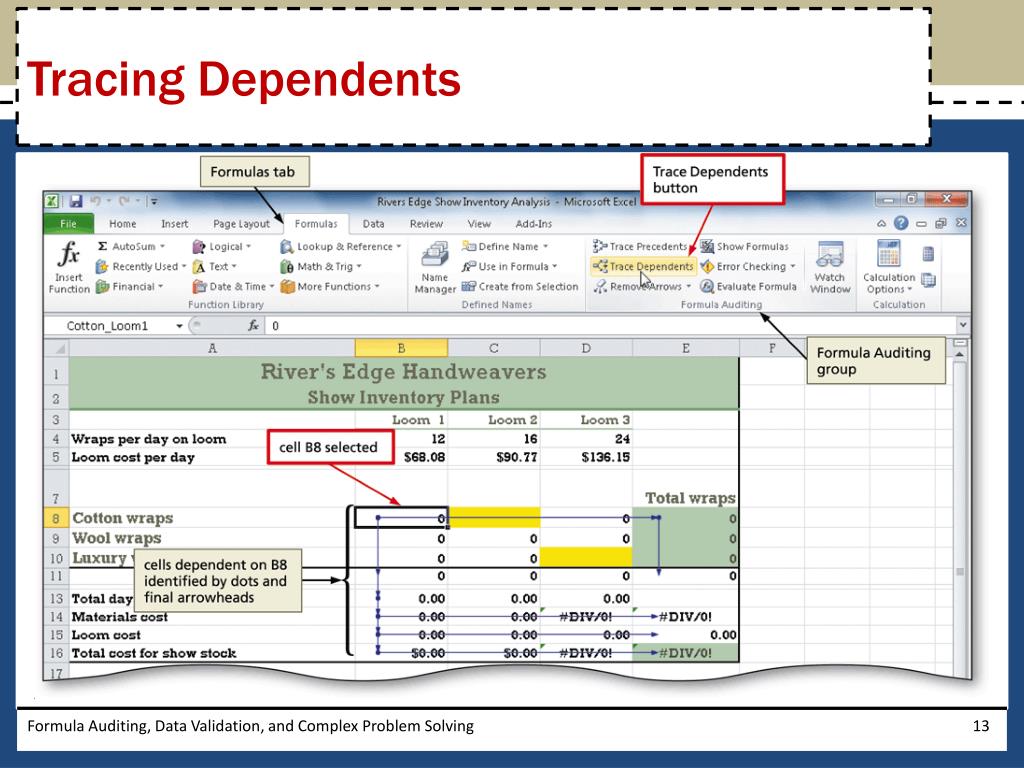This screenshot has width=1024, height=768.
Task: Open Define Name dropdown arrow
Action: (x=545, y=246)
